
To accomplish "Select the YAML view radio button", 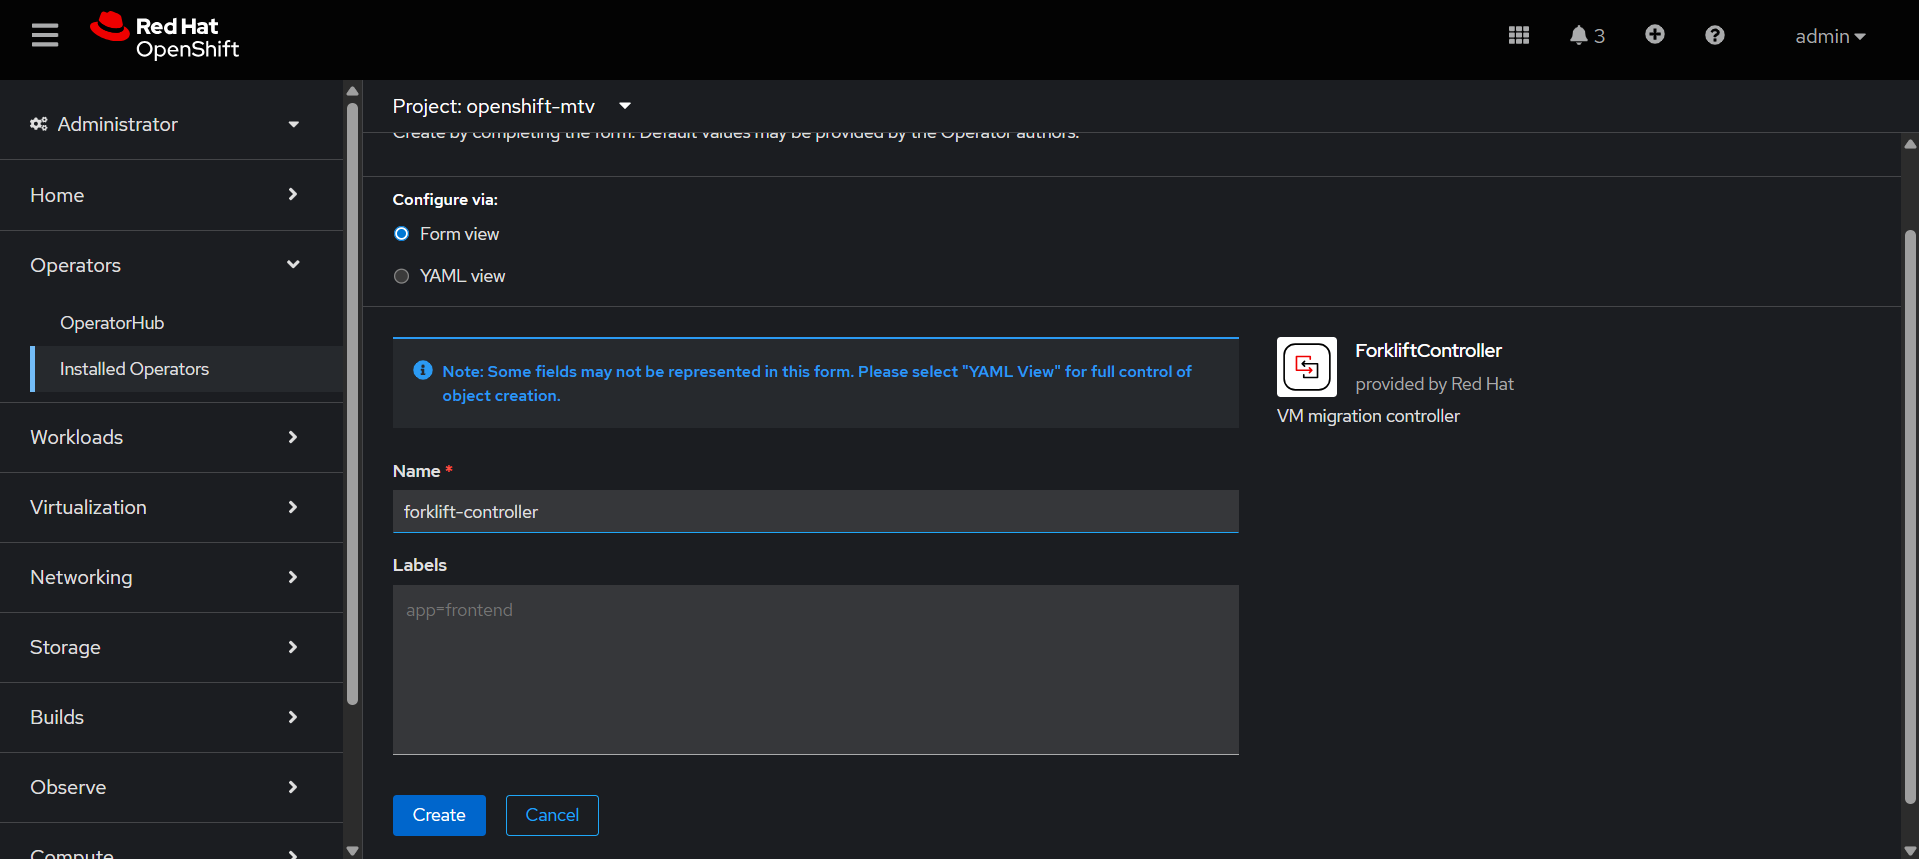I will tap(402, 276).
